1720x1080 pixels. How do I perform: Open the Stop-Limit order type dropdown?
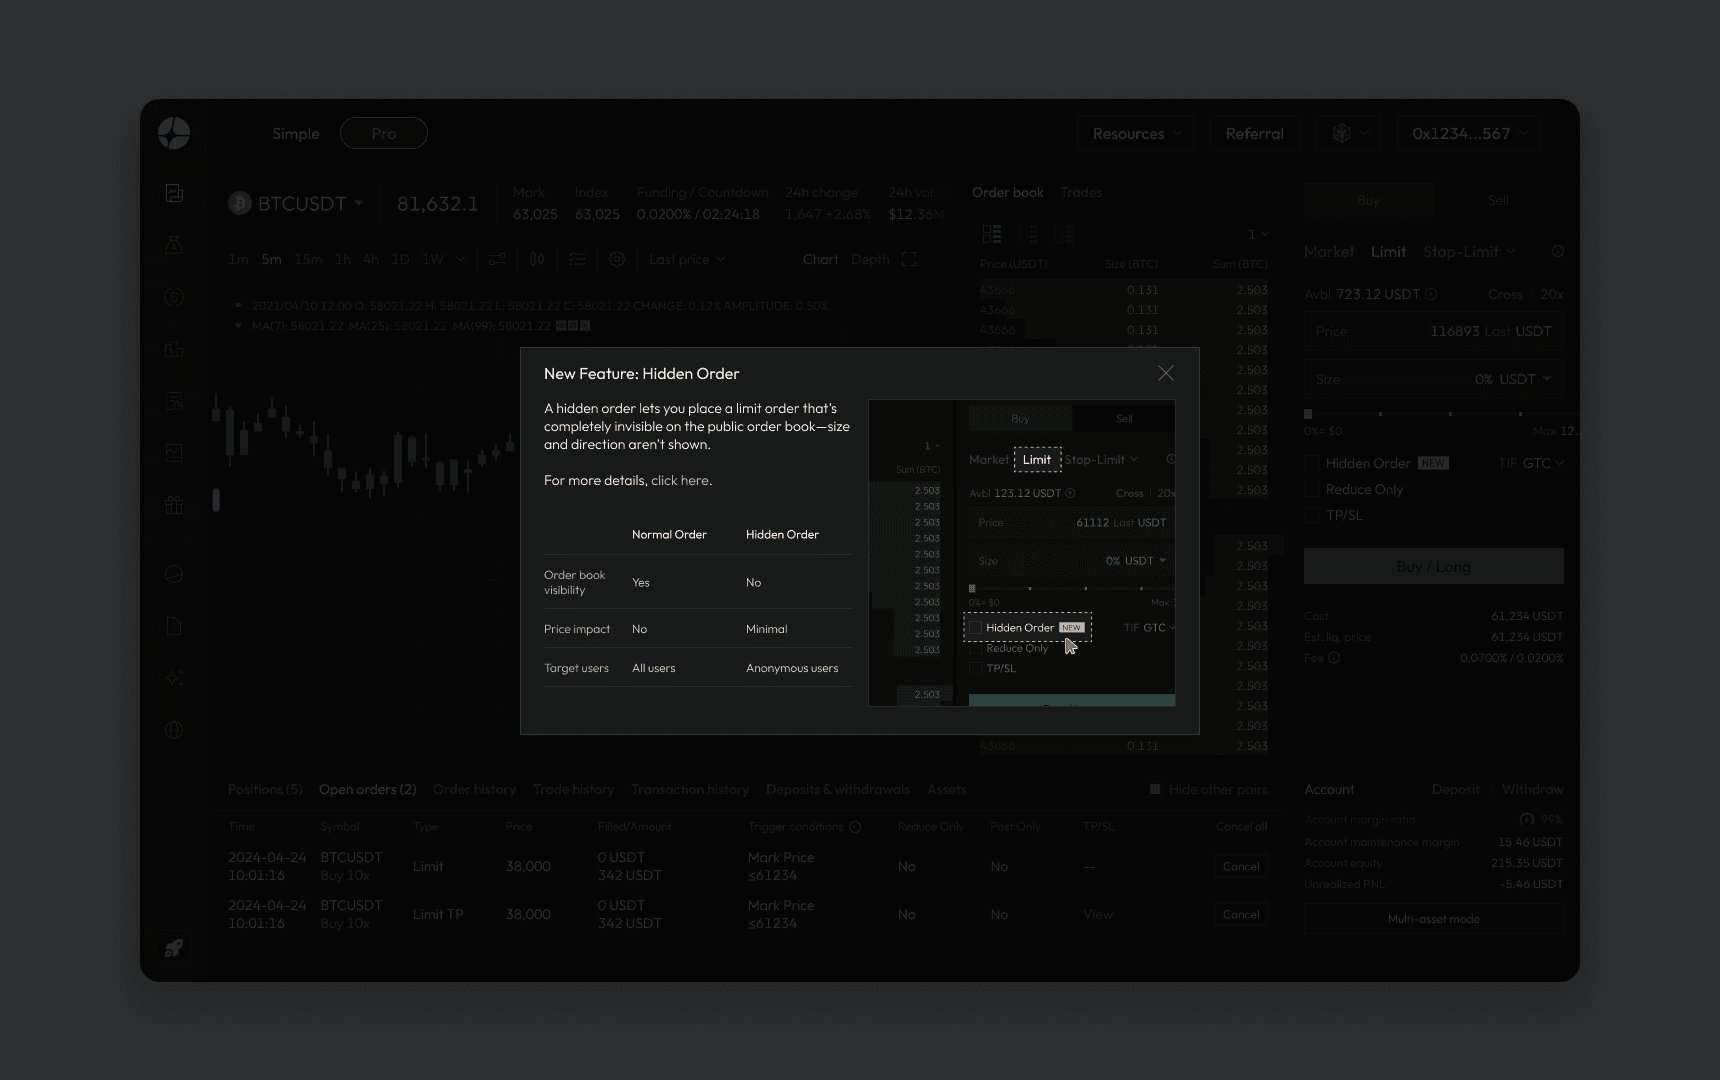pos(1469,252)
